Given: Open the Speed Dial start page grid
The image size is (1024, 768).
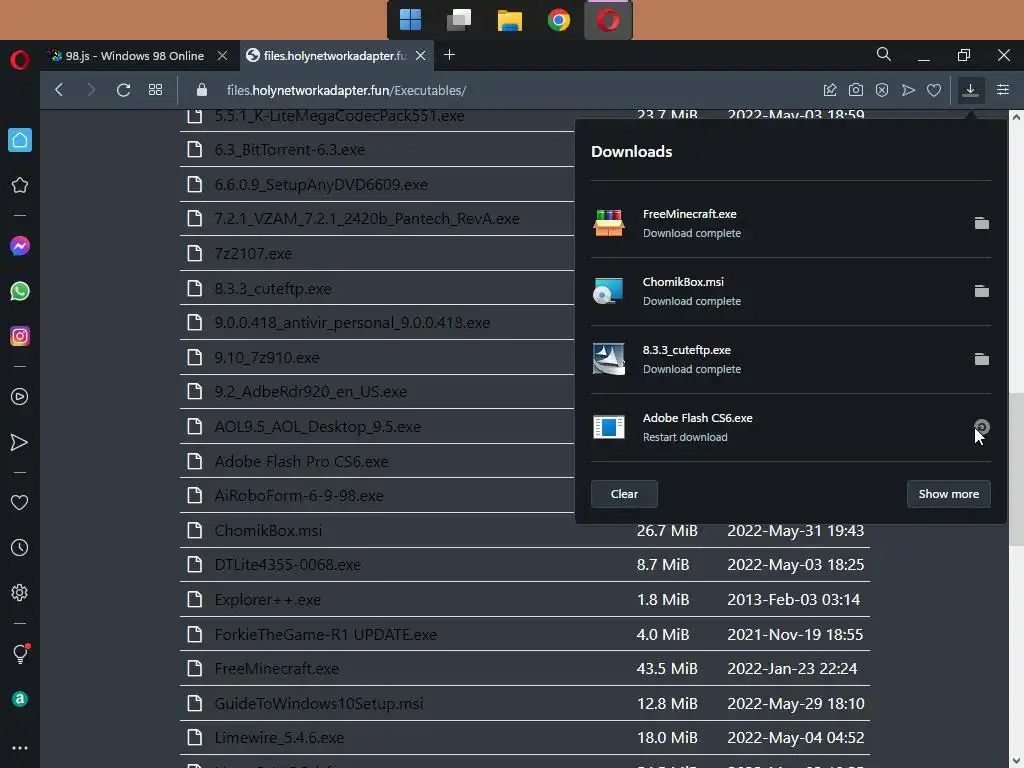Looking at the screenshot, I should [x=155, y=90].
